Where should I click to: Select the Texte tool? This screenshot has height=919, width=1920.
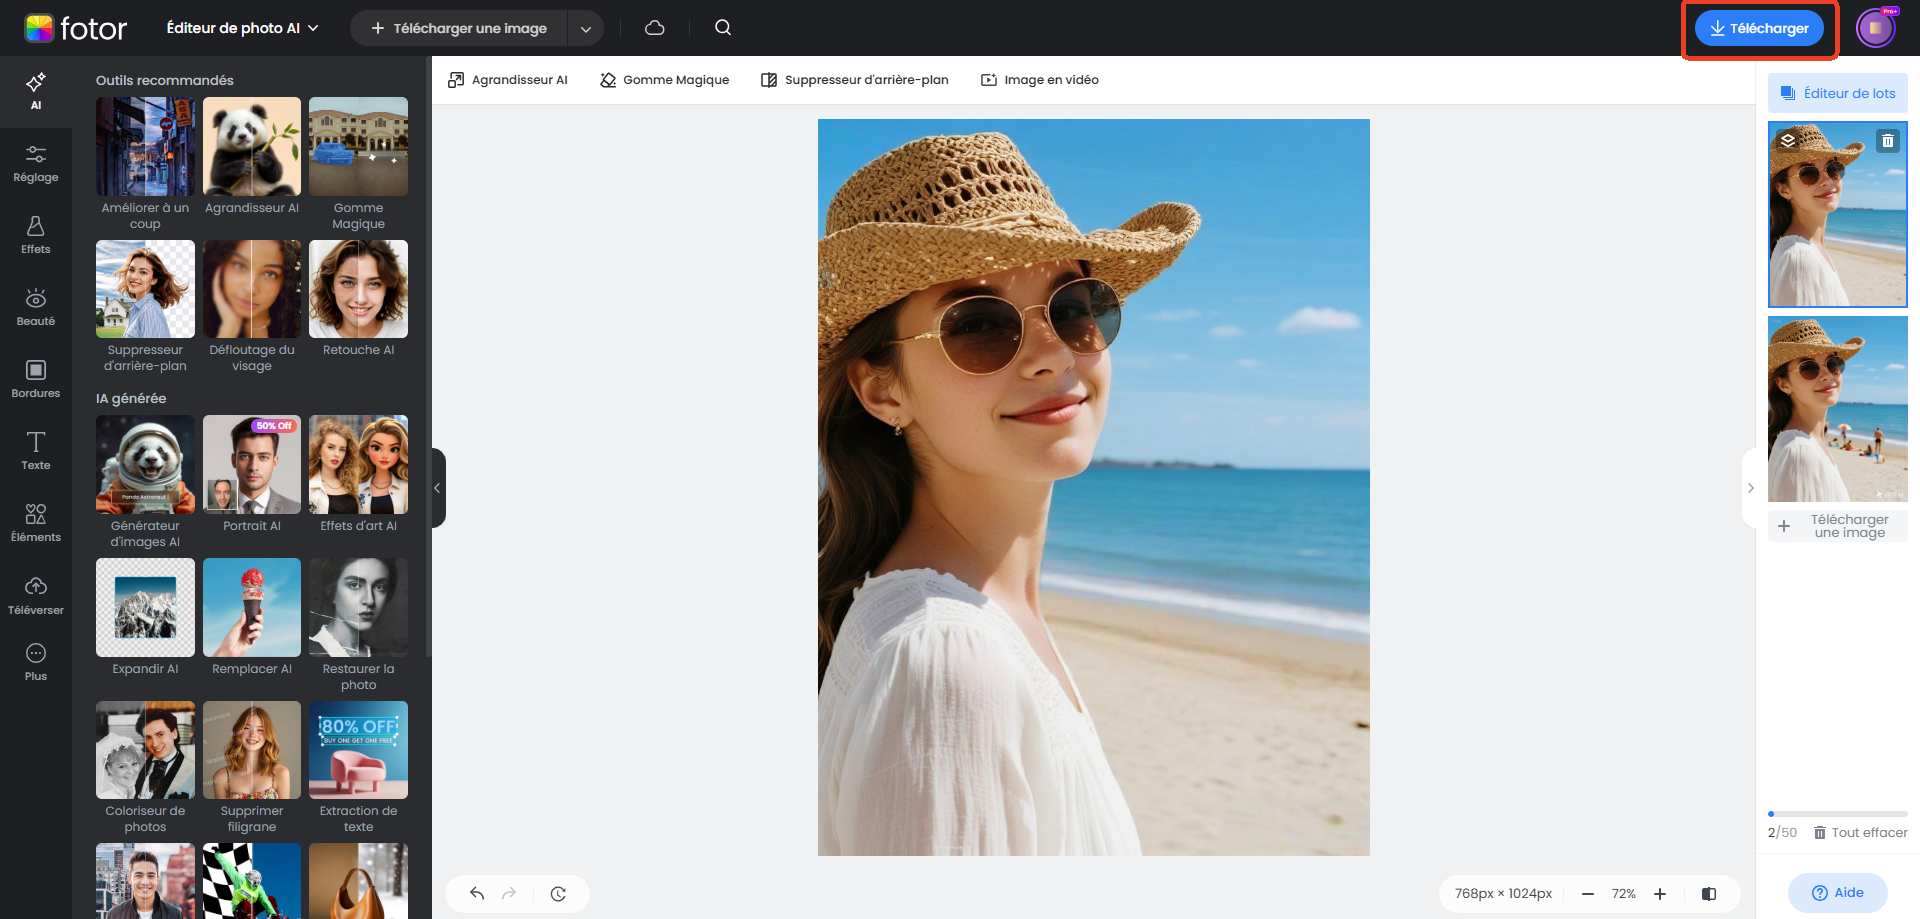click(x=35, y=450)
